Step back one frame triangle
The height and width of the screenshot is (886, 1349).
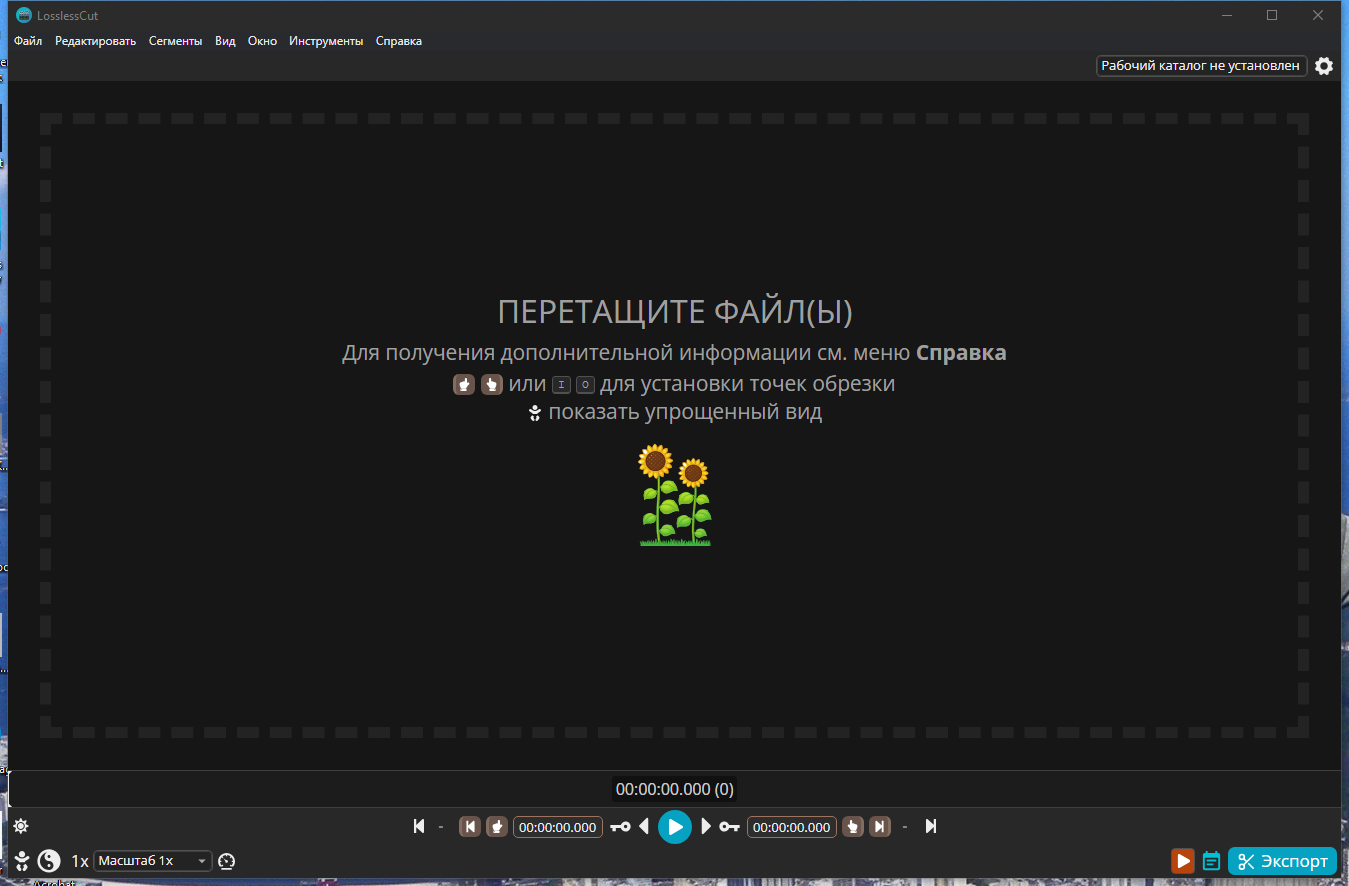(x=644, y=827)
